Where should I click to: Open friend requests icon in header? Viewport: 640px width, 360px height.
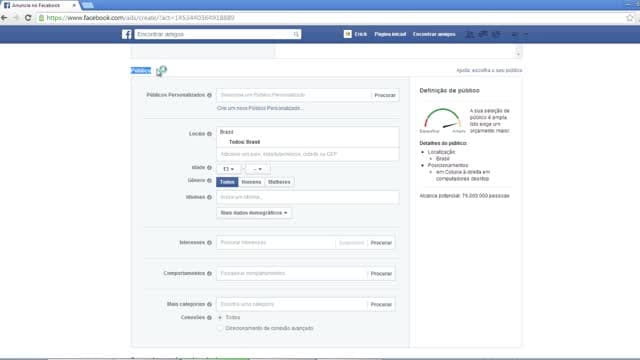(470, 34)
